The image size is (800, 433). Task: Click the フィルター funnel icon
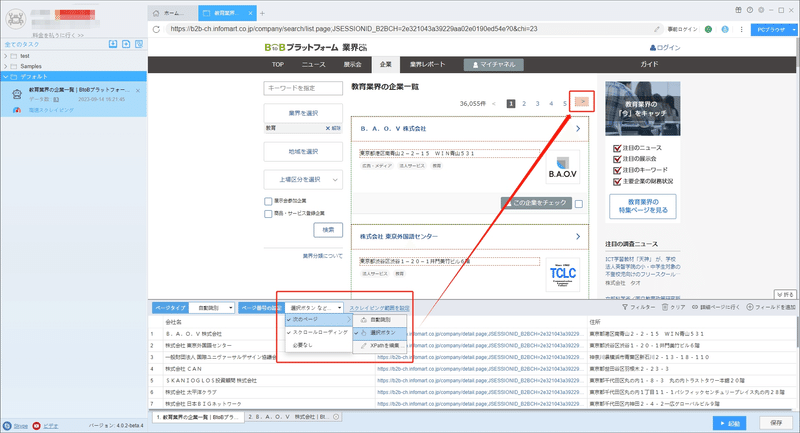(x=625, y=307)
